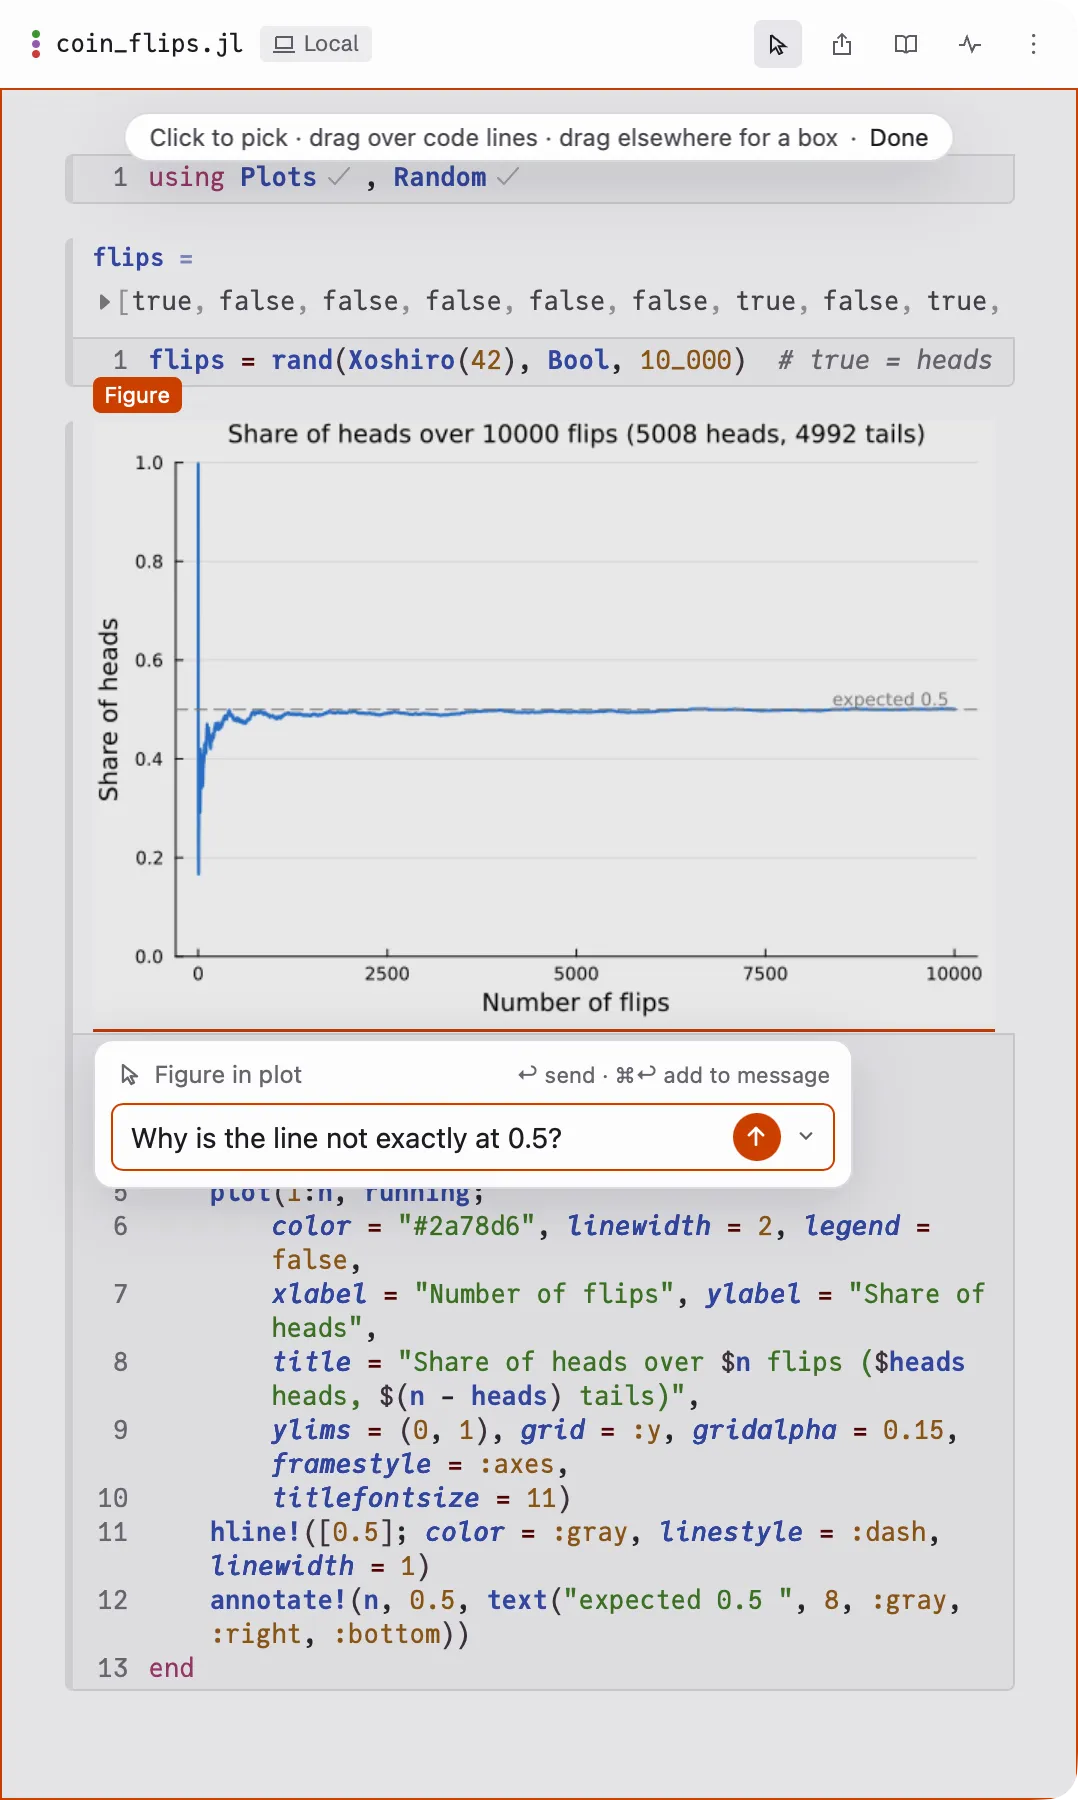Click the 'flips =' output variable label
The width and height of the screenshot is (1078, 1800).
pyautogui.click(x=143, y=258)
